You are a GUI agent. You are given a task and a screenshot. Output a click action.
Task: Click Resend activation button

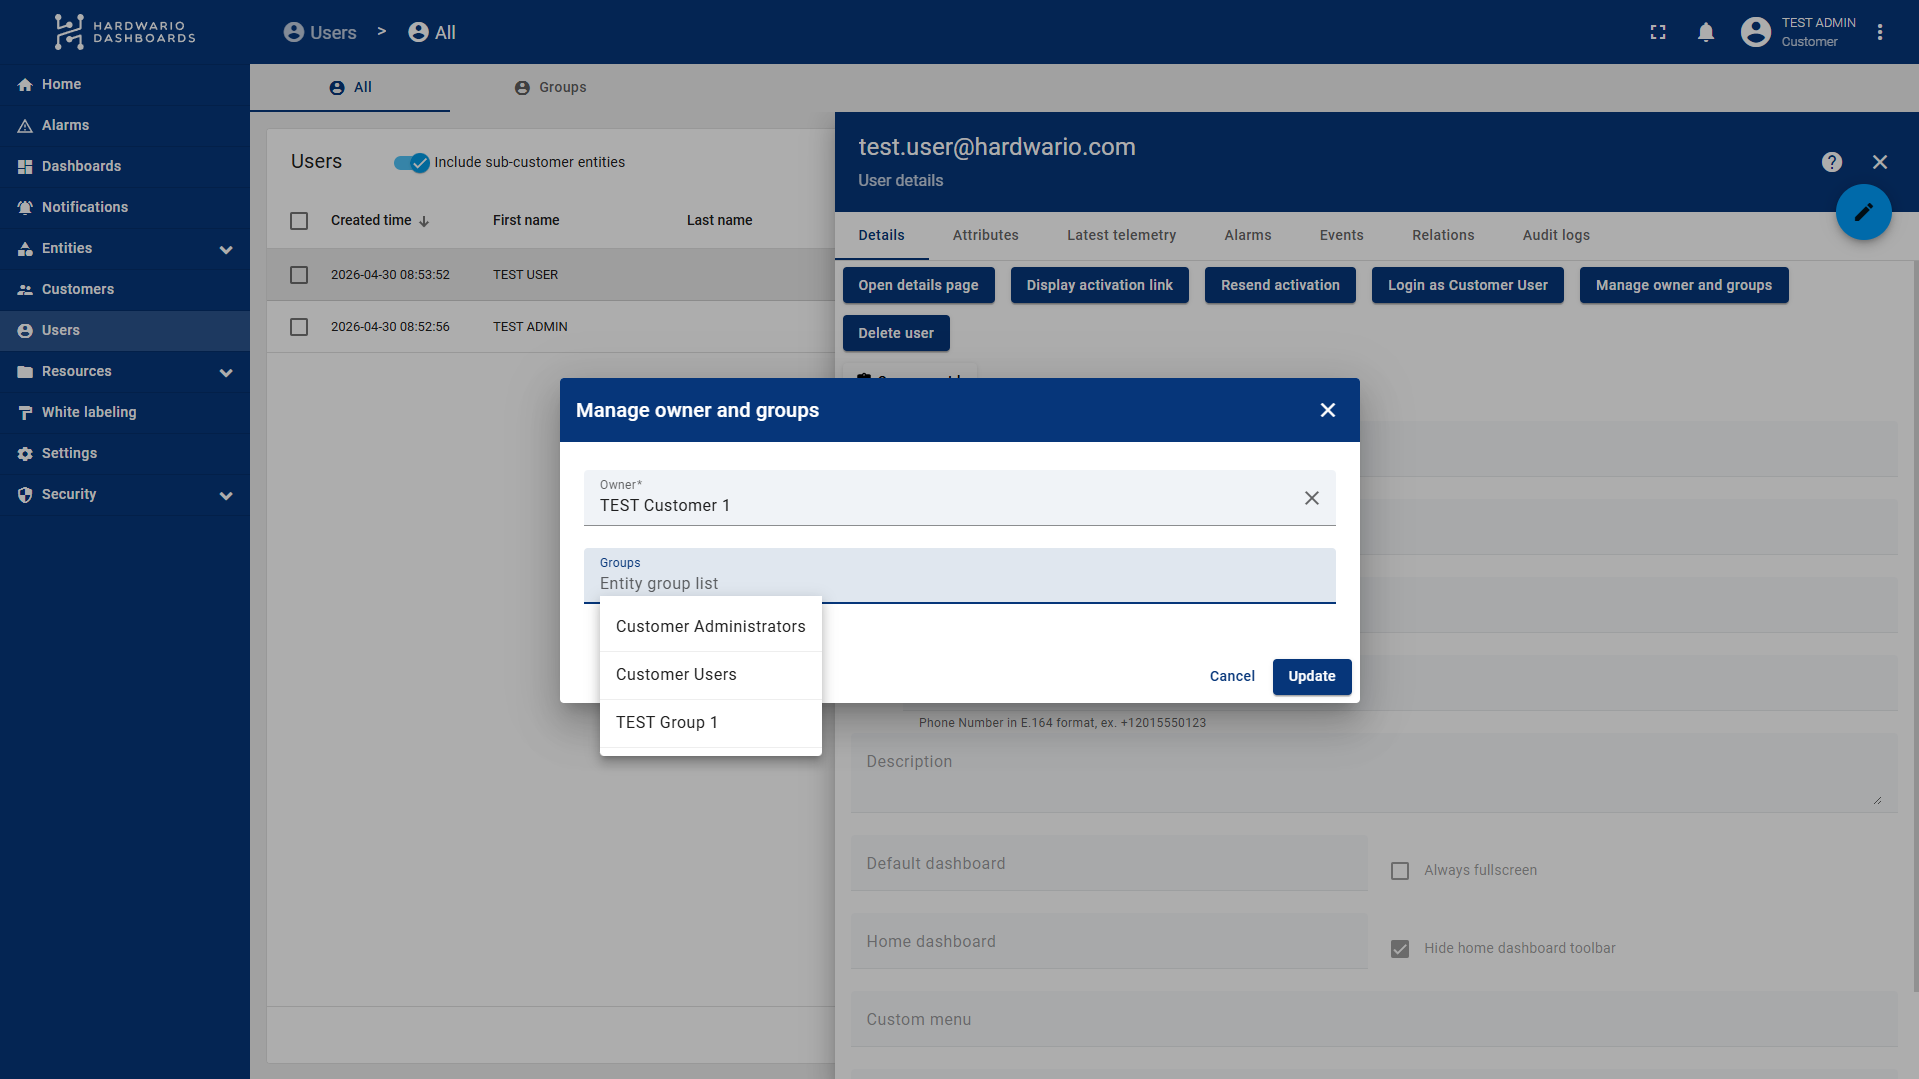tap(1280, 285)
